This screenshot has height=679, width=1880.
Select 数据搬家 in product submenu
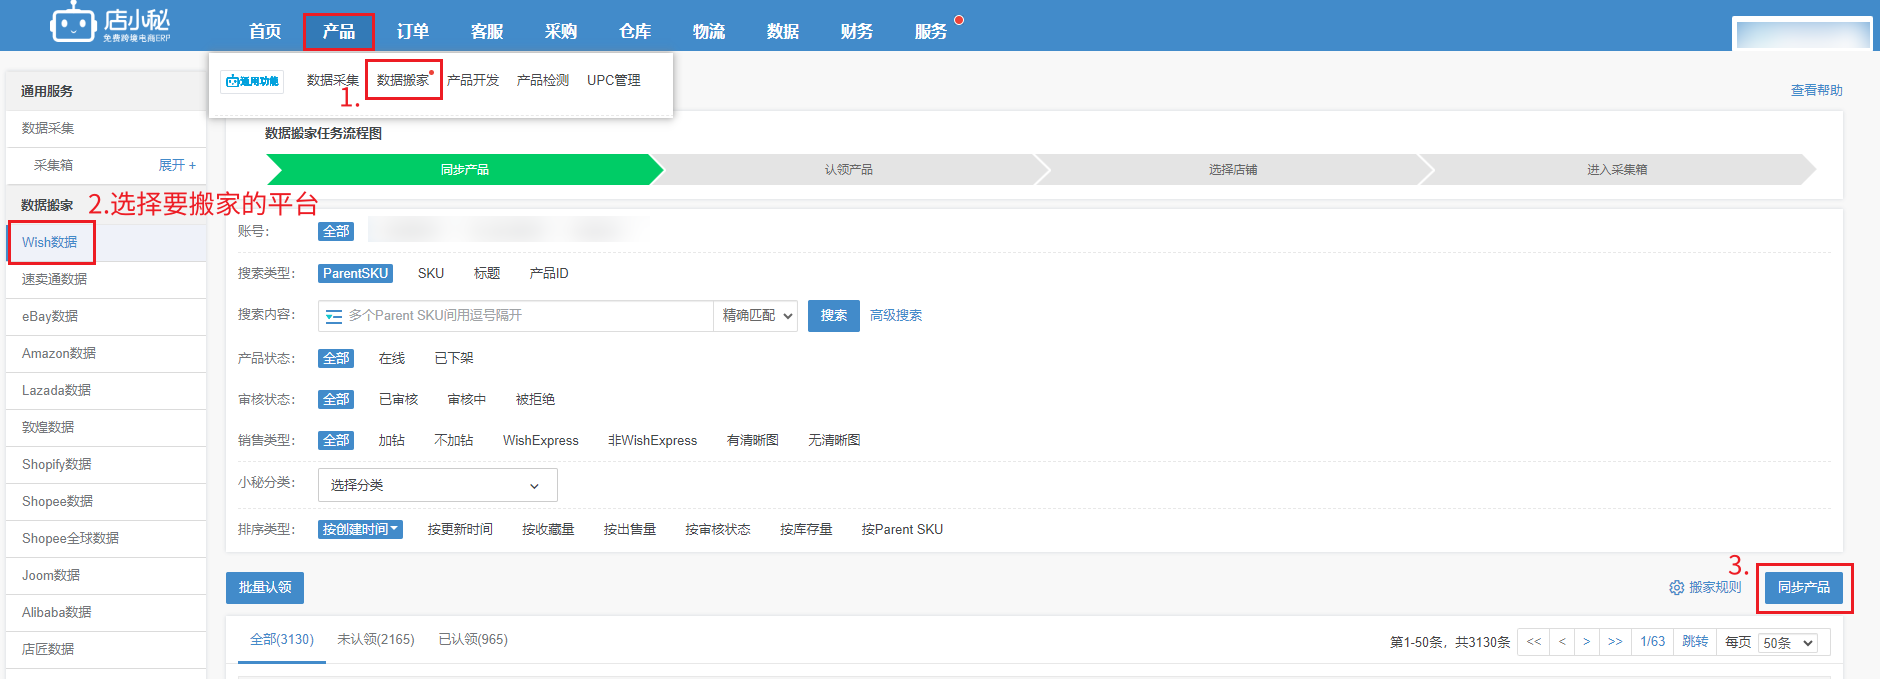coord(402,80)
